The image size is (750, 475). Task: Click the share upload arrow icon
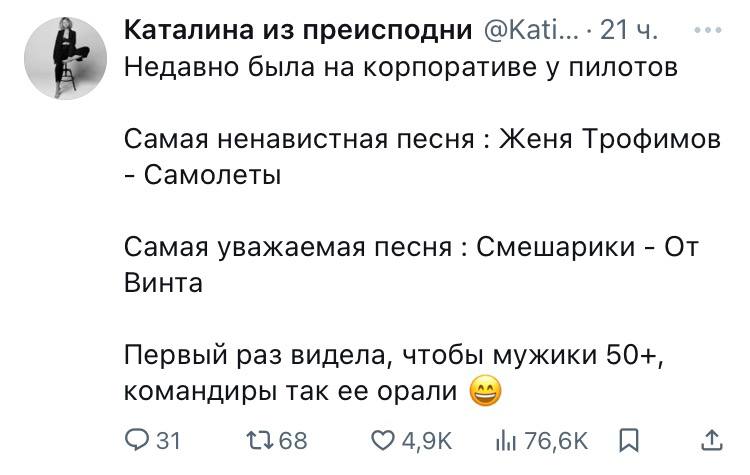pyautogui.click(x=711, y=440)
